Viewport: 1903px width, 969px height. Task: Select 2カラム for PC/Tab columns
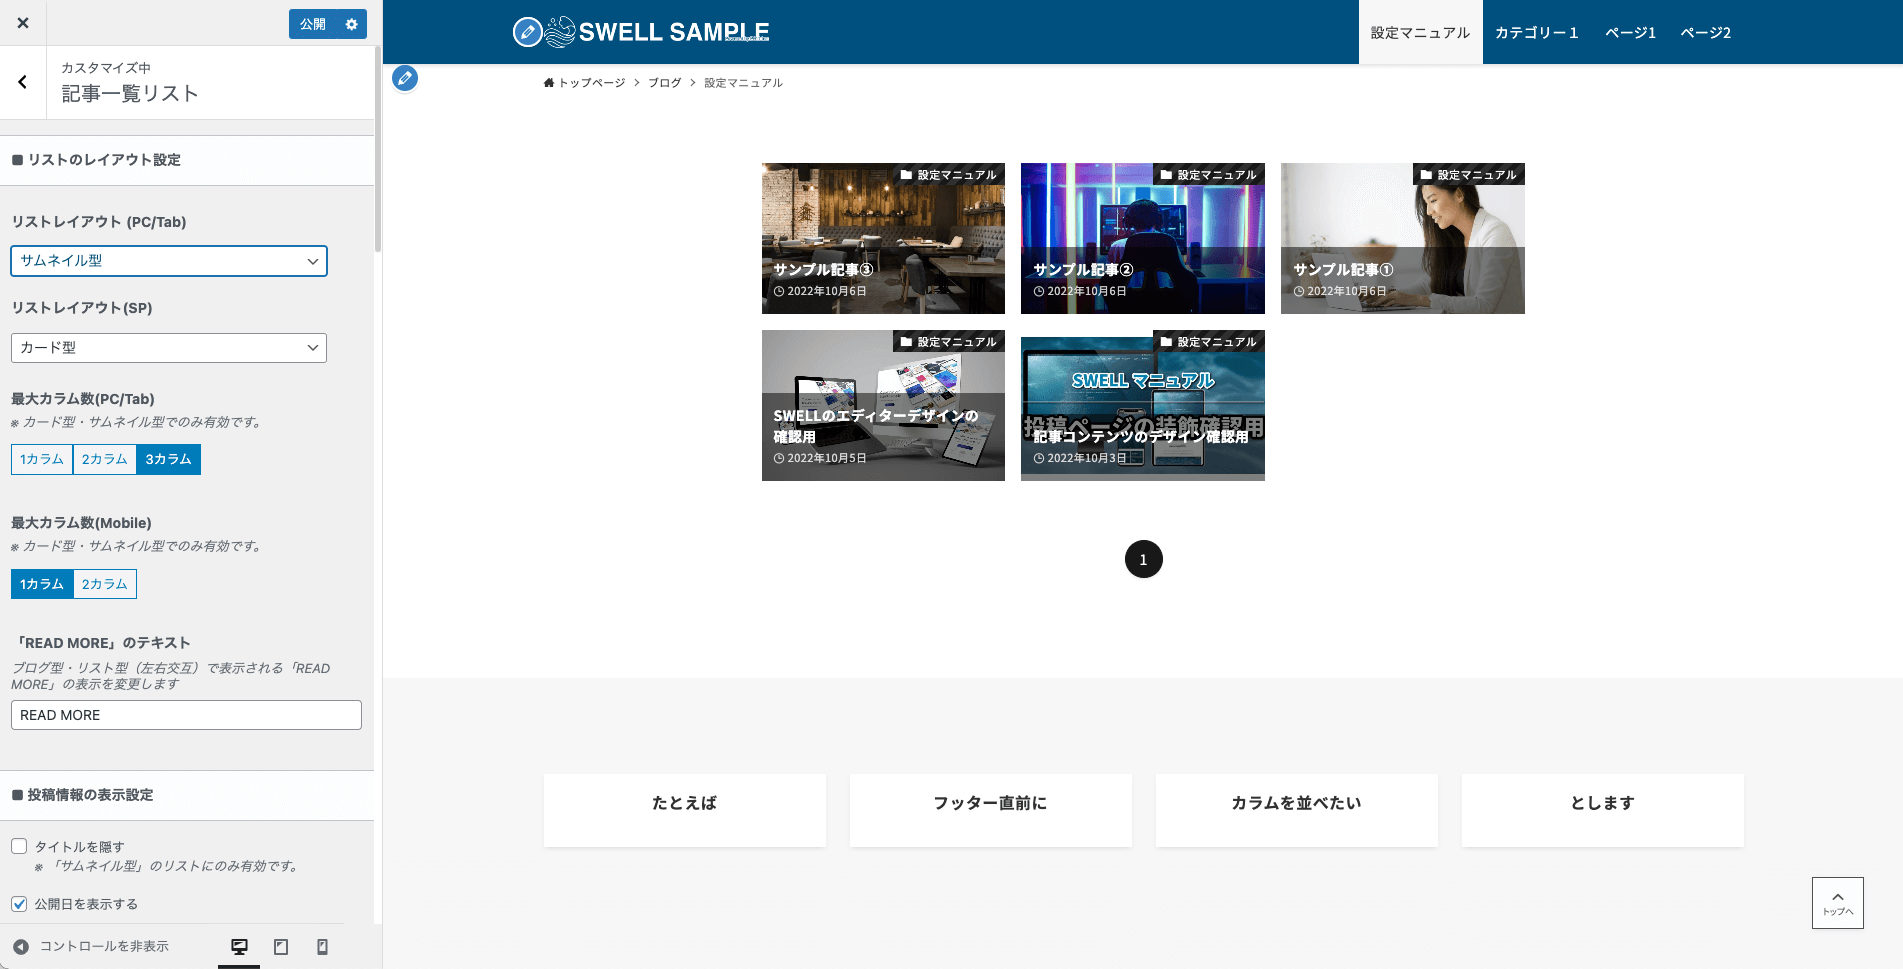104,459
